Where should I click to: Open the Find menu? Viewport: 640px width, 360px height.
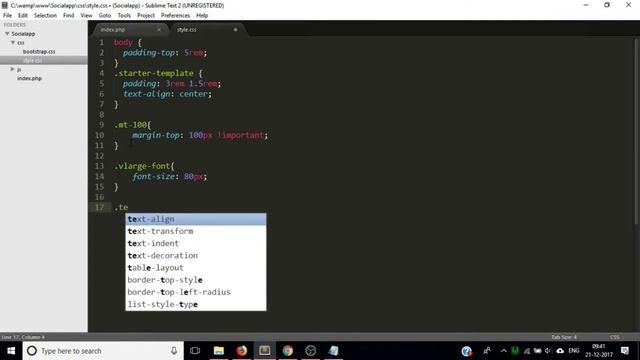(69, 16)
